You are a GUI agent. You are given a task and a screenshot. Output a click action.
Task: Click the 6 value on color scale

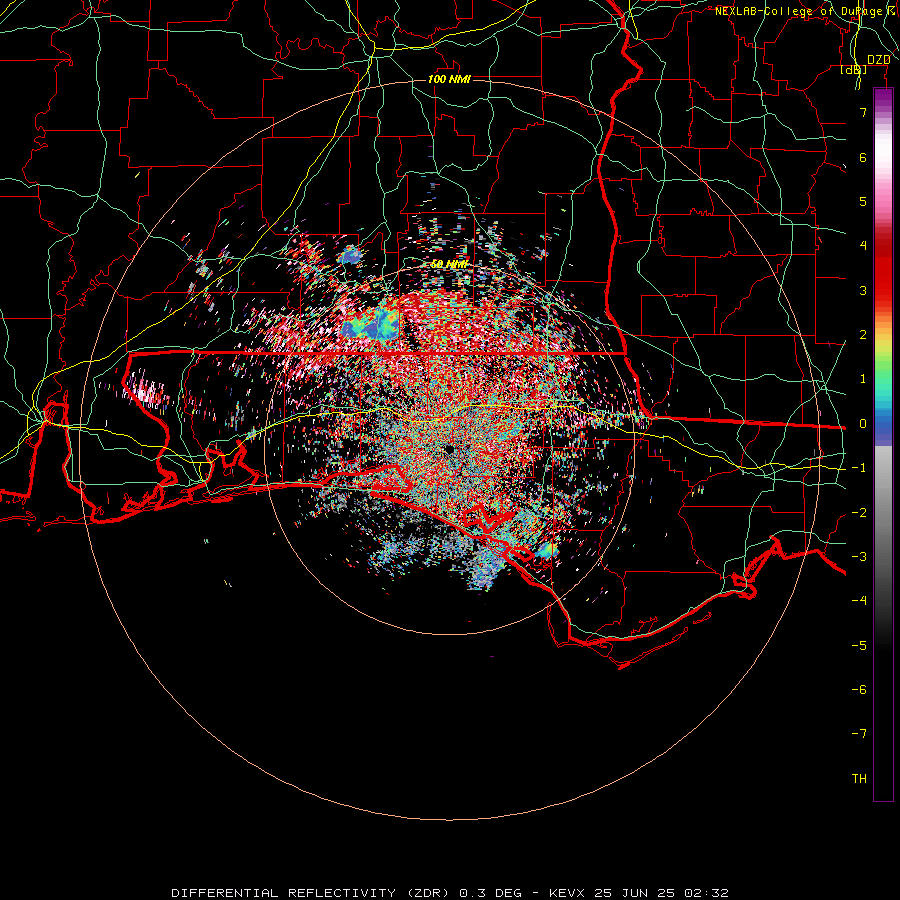[x=863, y=157]
